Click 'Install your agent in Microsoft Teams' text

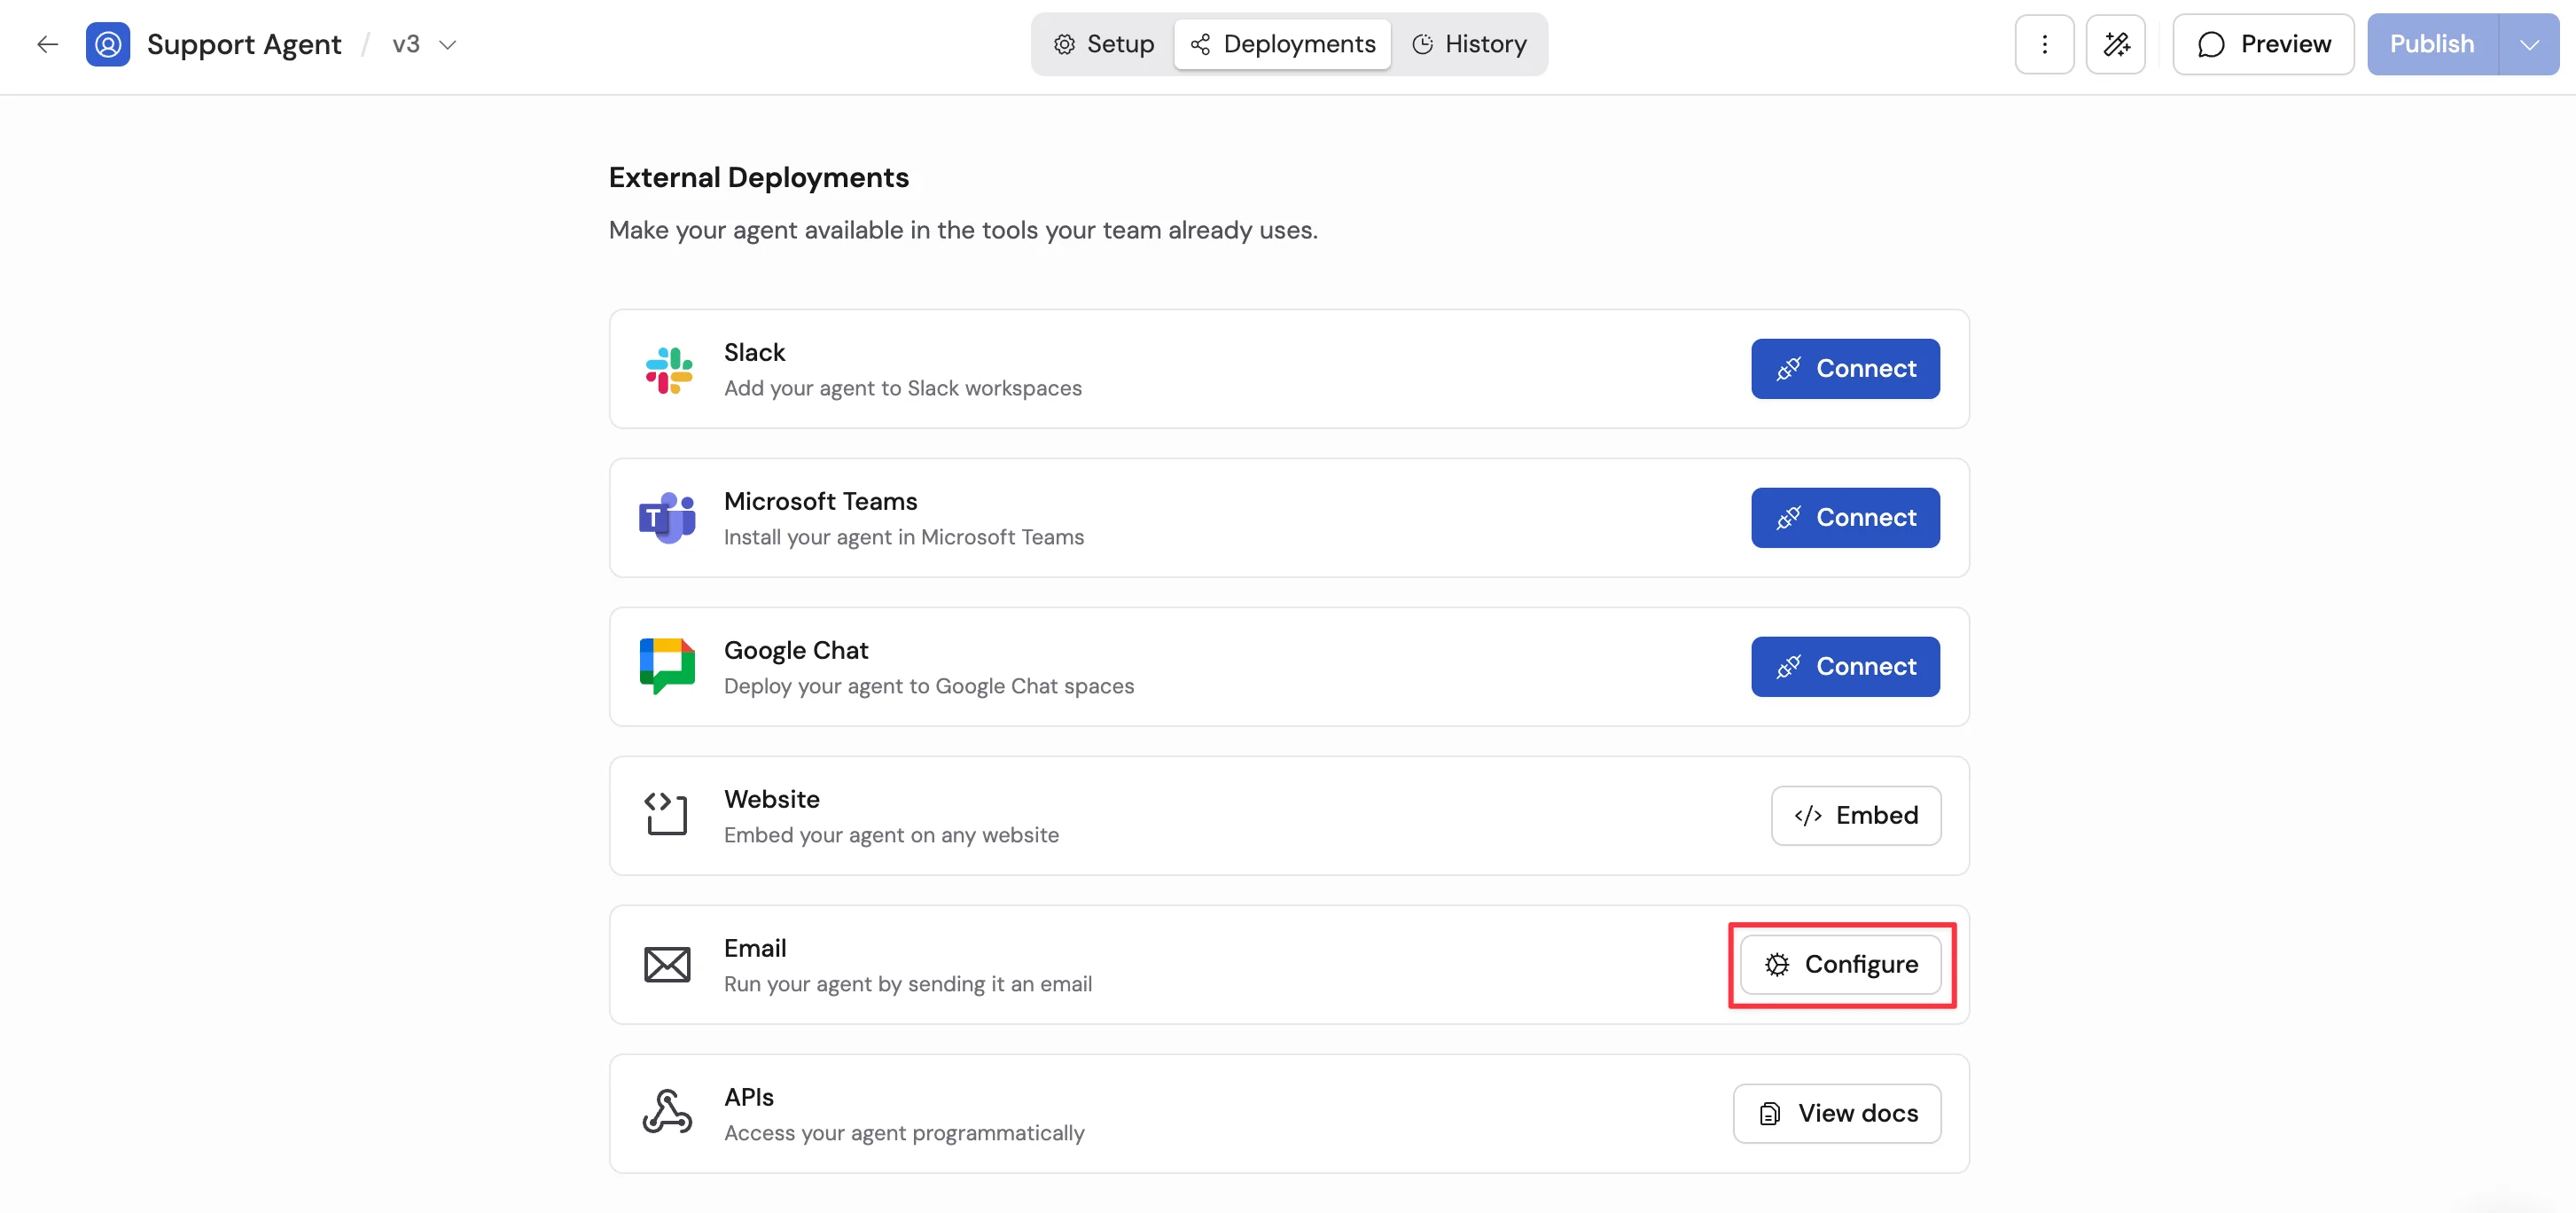(x=903, y=537)
